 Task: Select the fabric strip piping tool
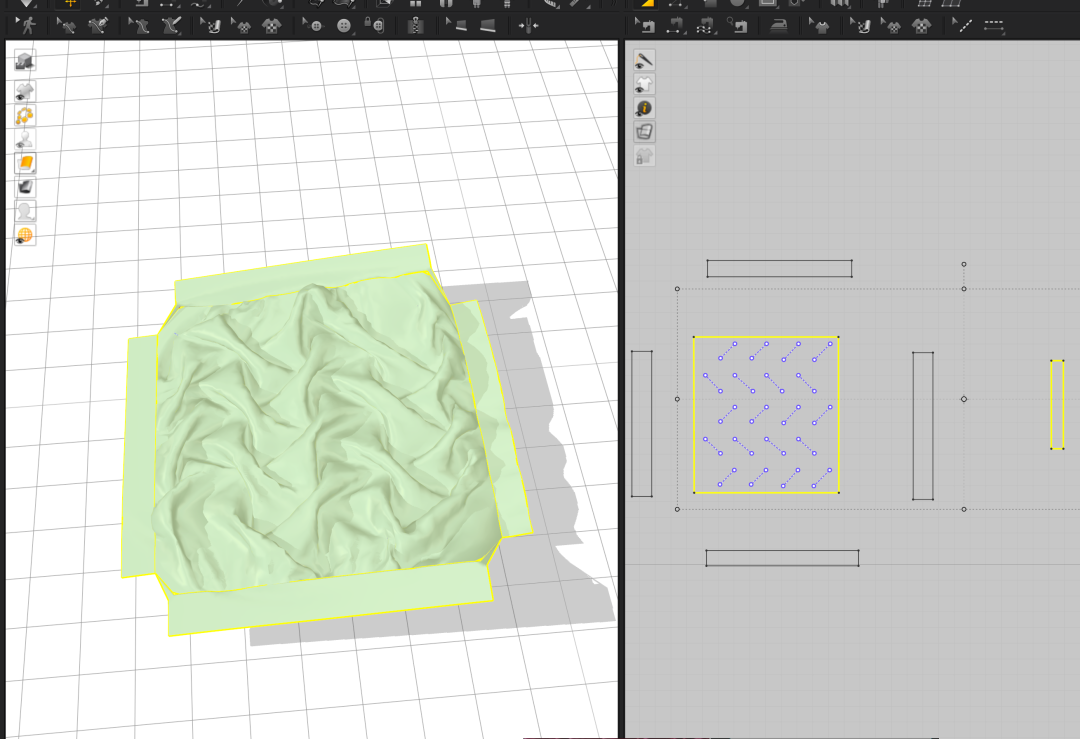[x=488, y=26]
